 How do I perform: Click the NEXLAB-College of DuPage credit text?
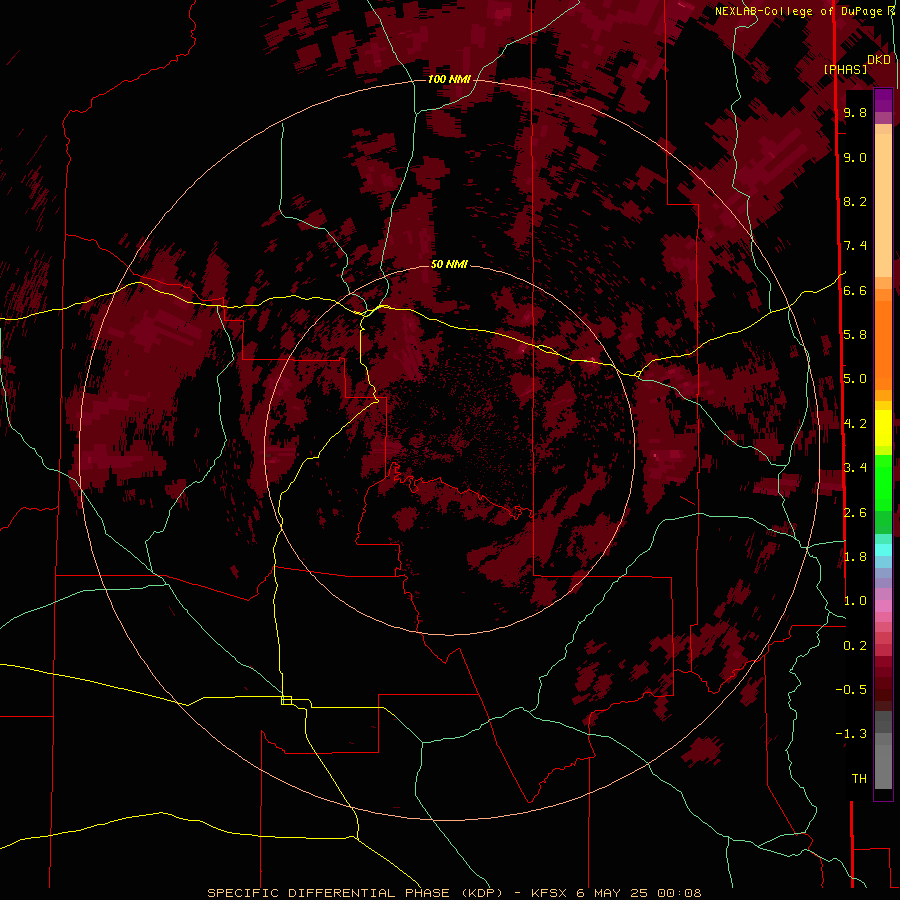[798, 11]
